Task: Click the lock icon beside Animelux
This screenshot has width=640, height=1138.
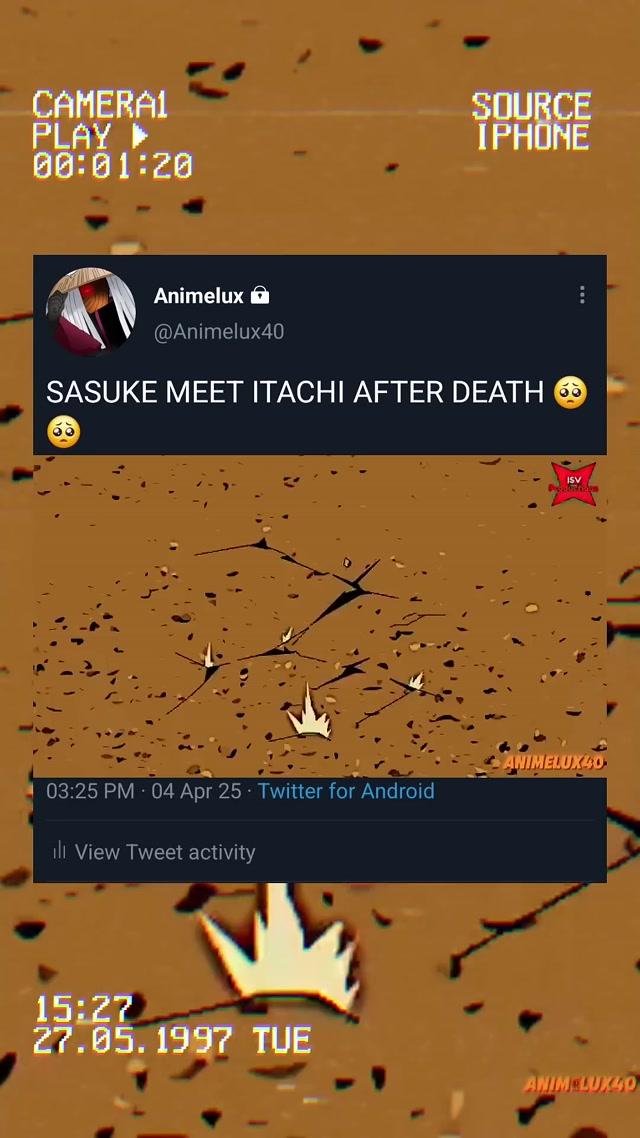Action: (x=260, y=295)
